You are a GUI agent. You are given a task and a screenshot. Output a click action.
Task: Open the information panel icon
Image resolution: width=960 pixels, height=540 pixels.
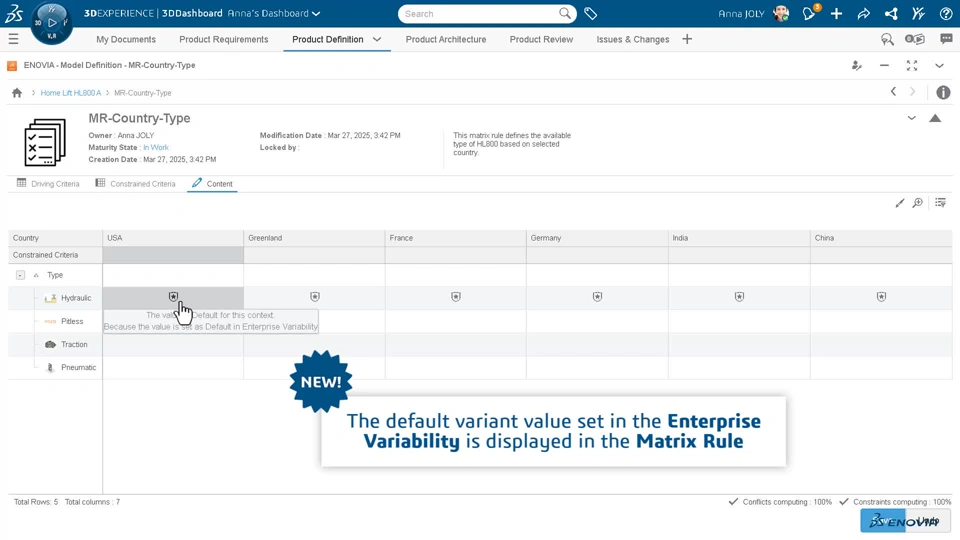(x=943, y=92)
